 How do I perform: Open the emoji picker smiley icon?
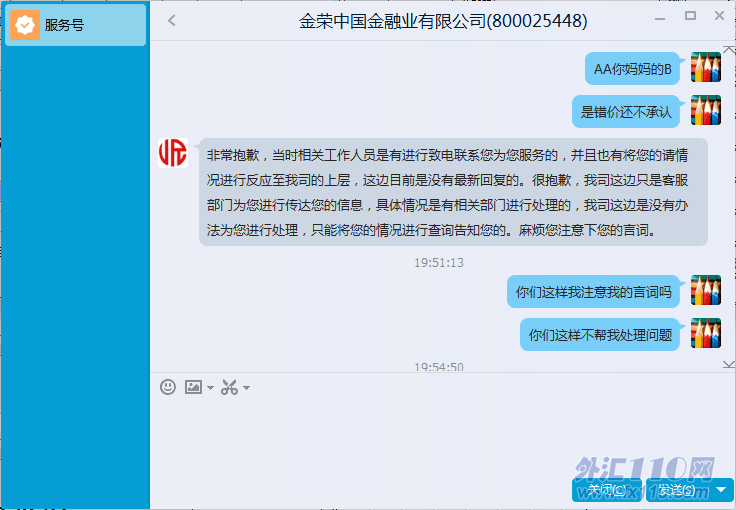coord(168,387)
